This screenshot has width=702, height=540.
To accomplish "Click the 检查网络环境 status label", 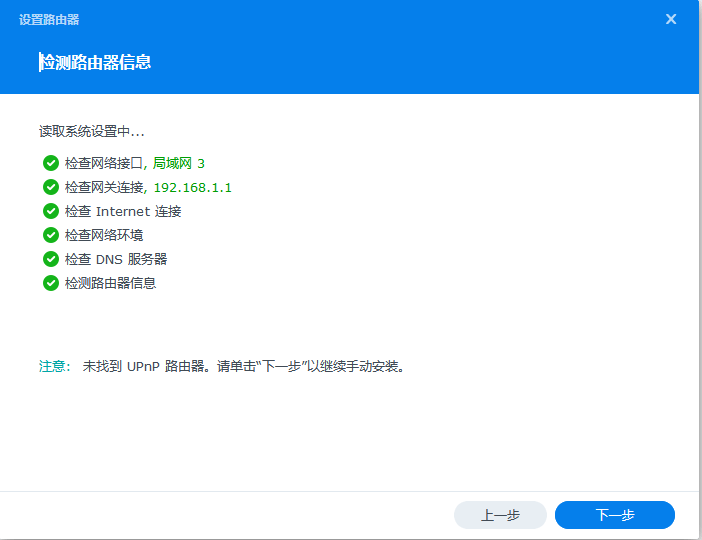I will pos(104,235).
